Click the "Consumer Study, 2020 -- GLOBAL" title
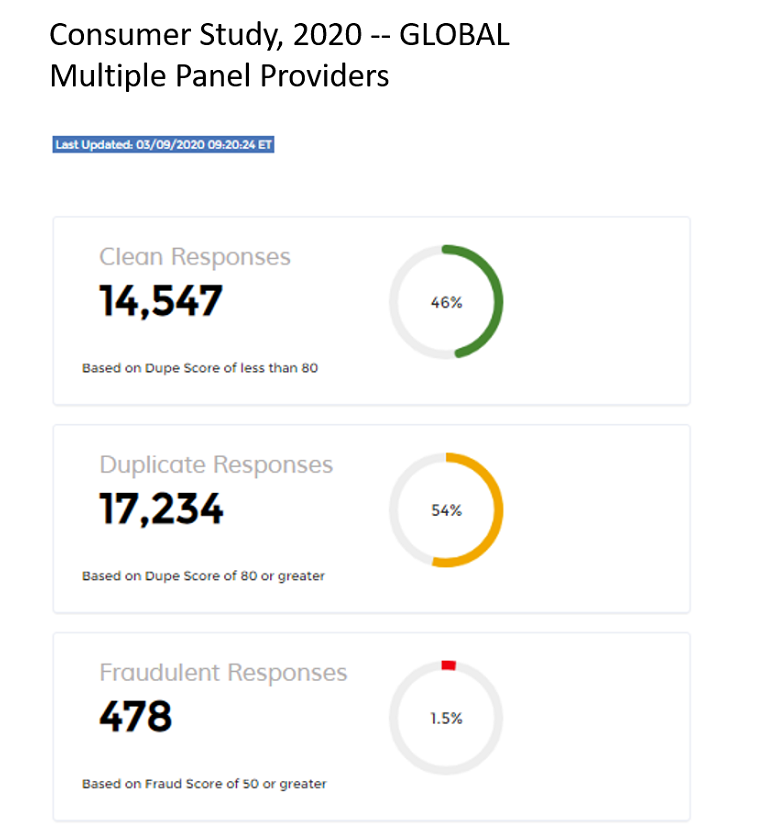The image size is (758, 835). [279, 35]
